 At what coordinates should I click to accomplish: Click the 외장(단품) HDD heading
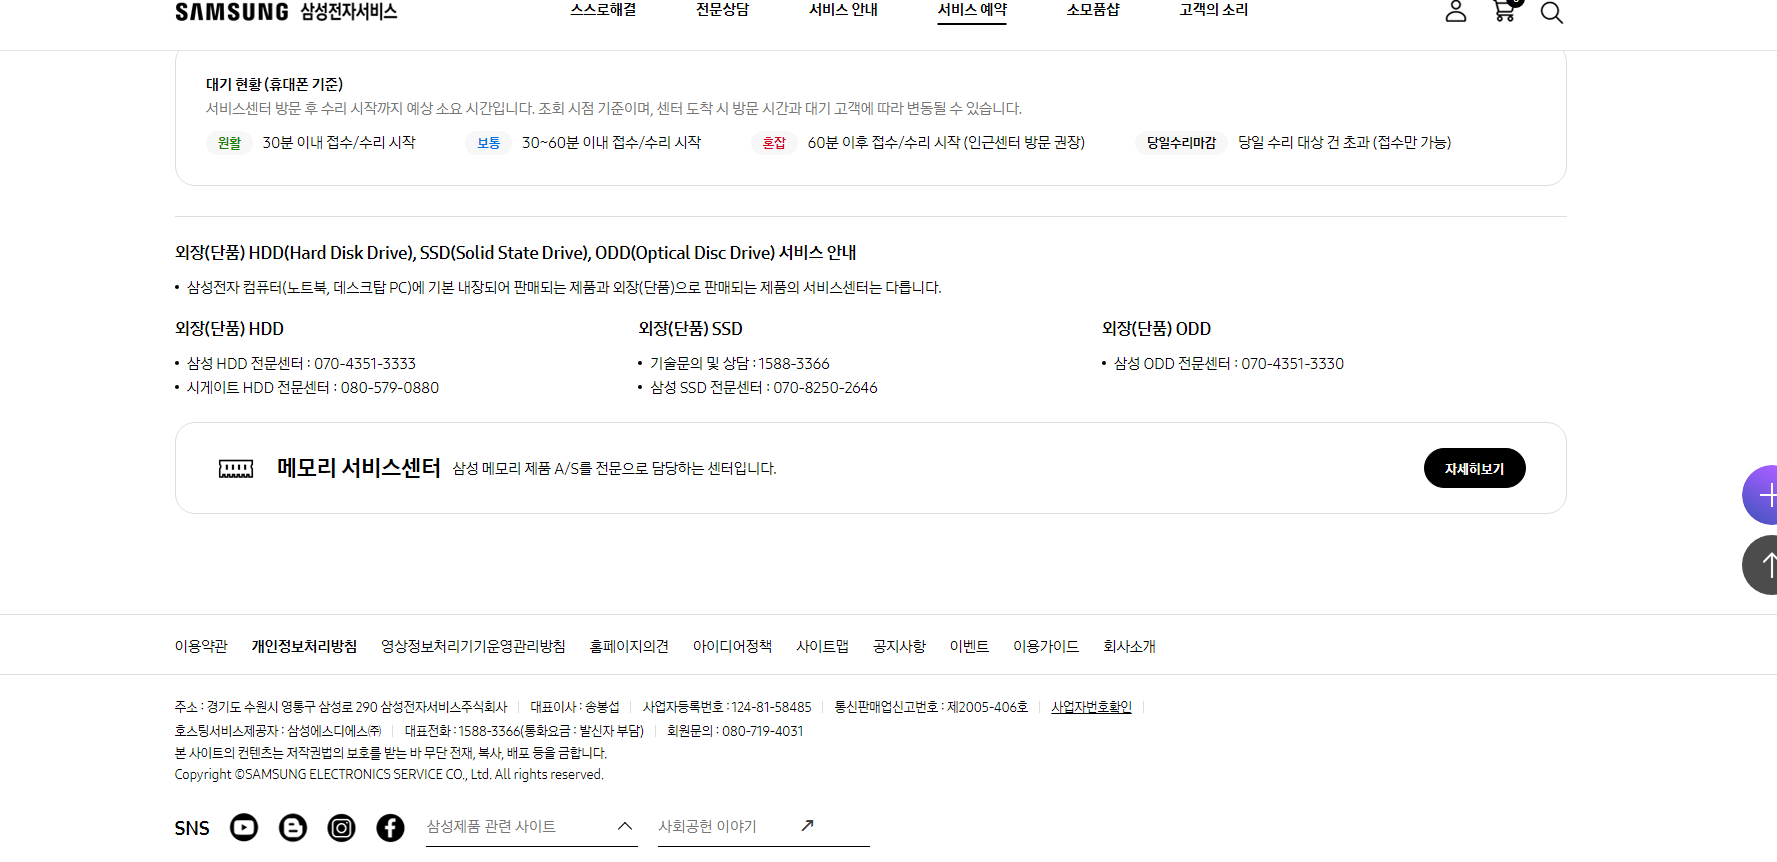pos(229,329)
